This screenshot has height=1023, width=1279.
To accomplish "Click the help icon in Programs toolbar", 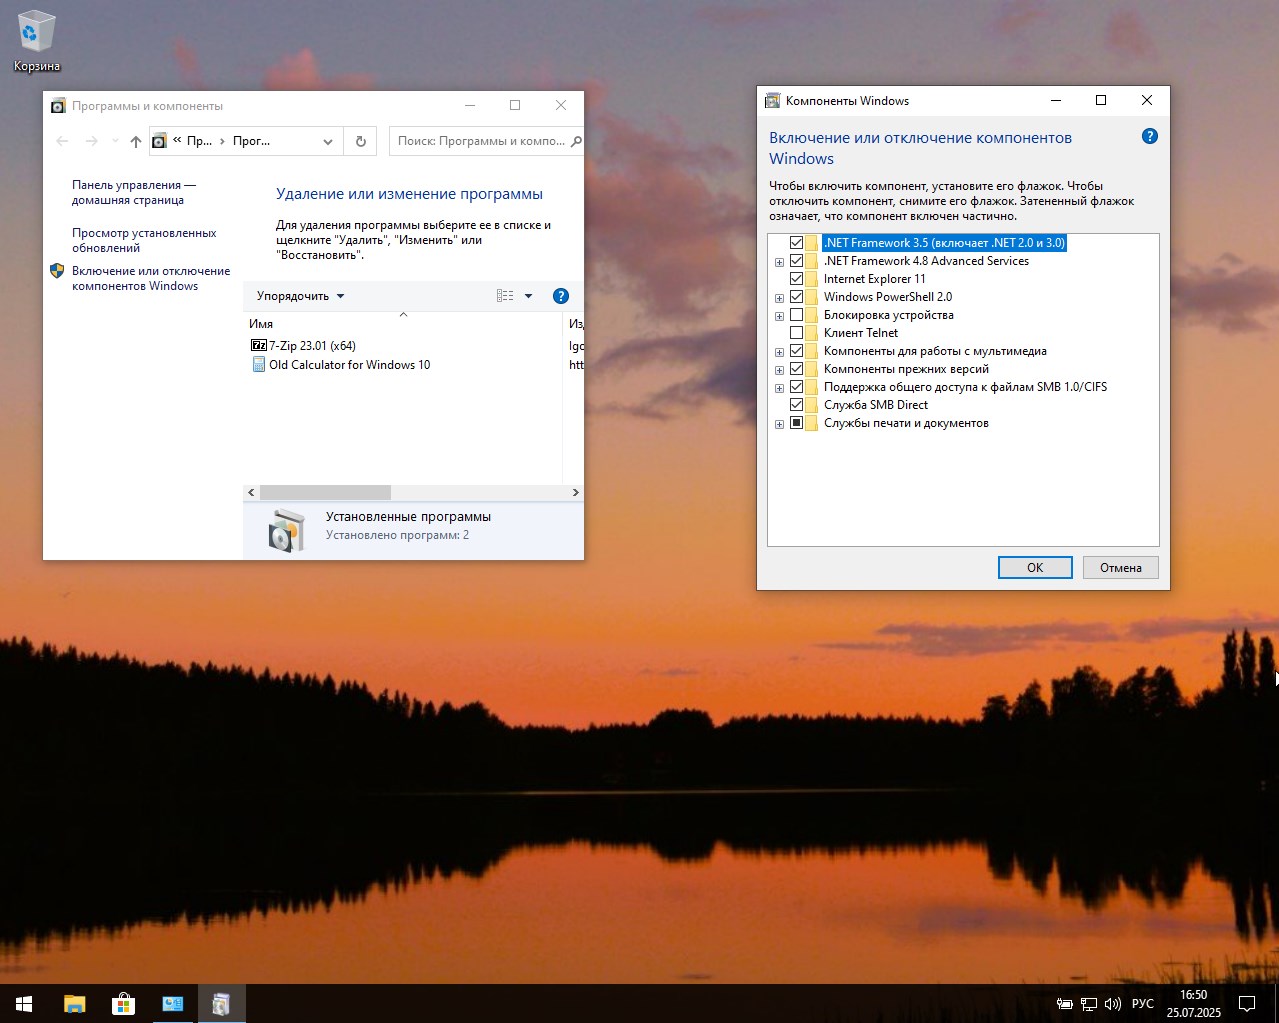I will (561, 296).
